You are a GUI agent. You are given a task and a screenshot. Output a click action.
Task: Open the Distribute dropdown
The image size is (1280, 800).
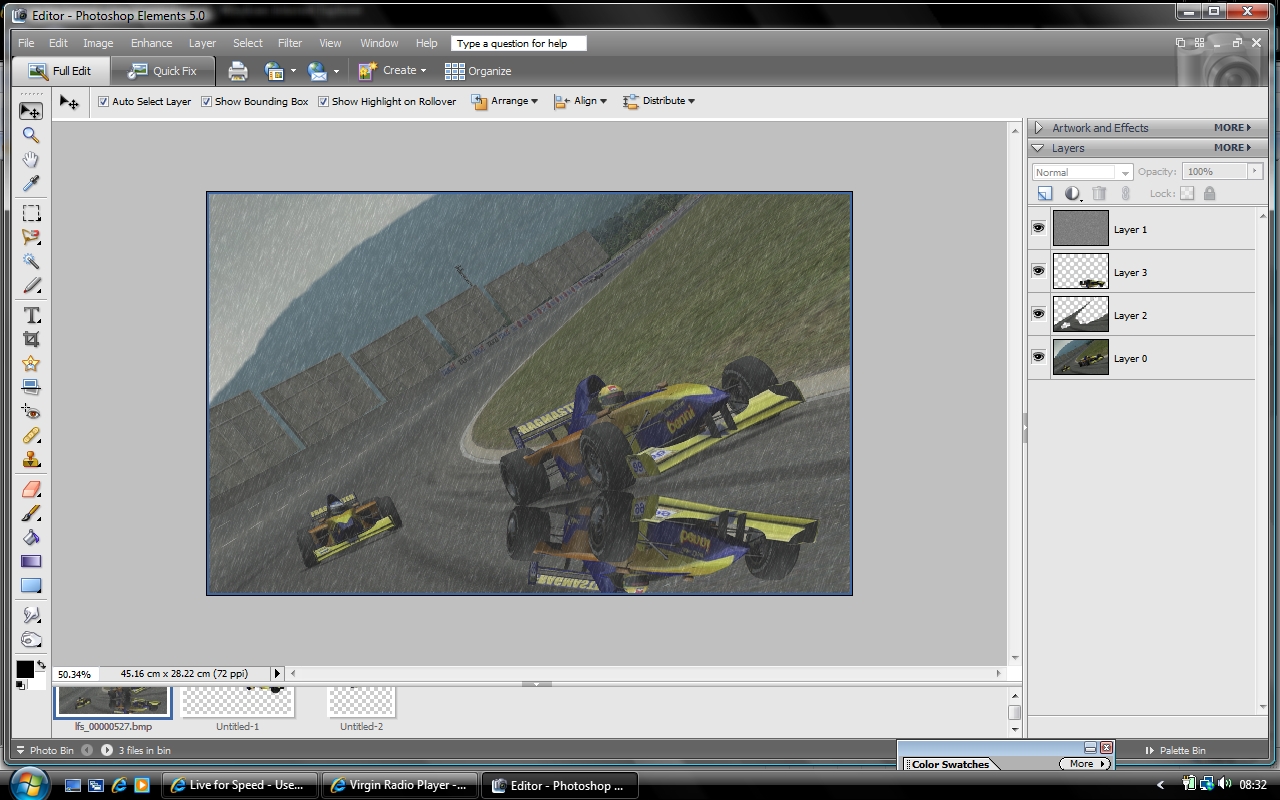[x=659, y=101]
